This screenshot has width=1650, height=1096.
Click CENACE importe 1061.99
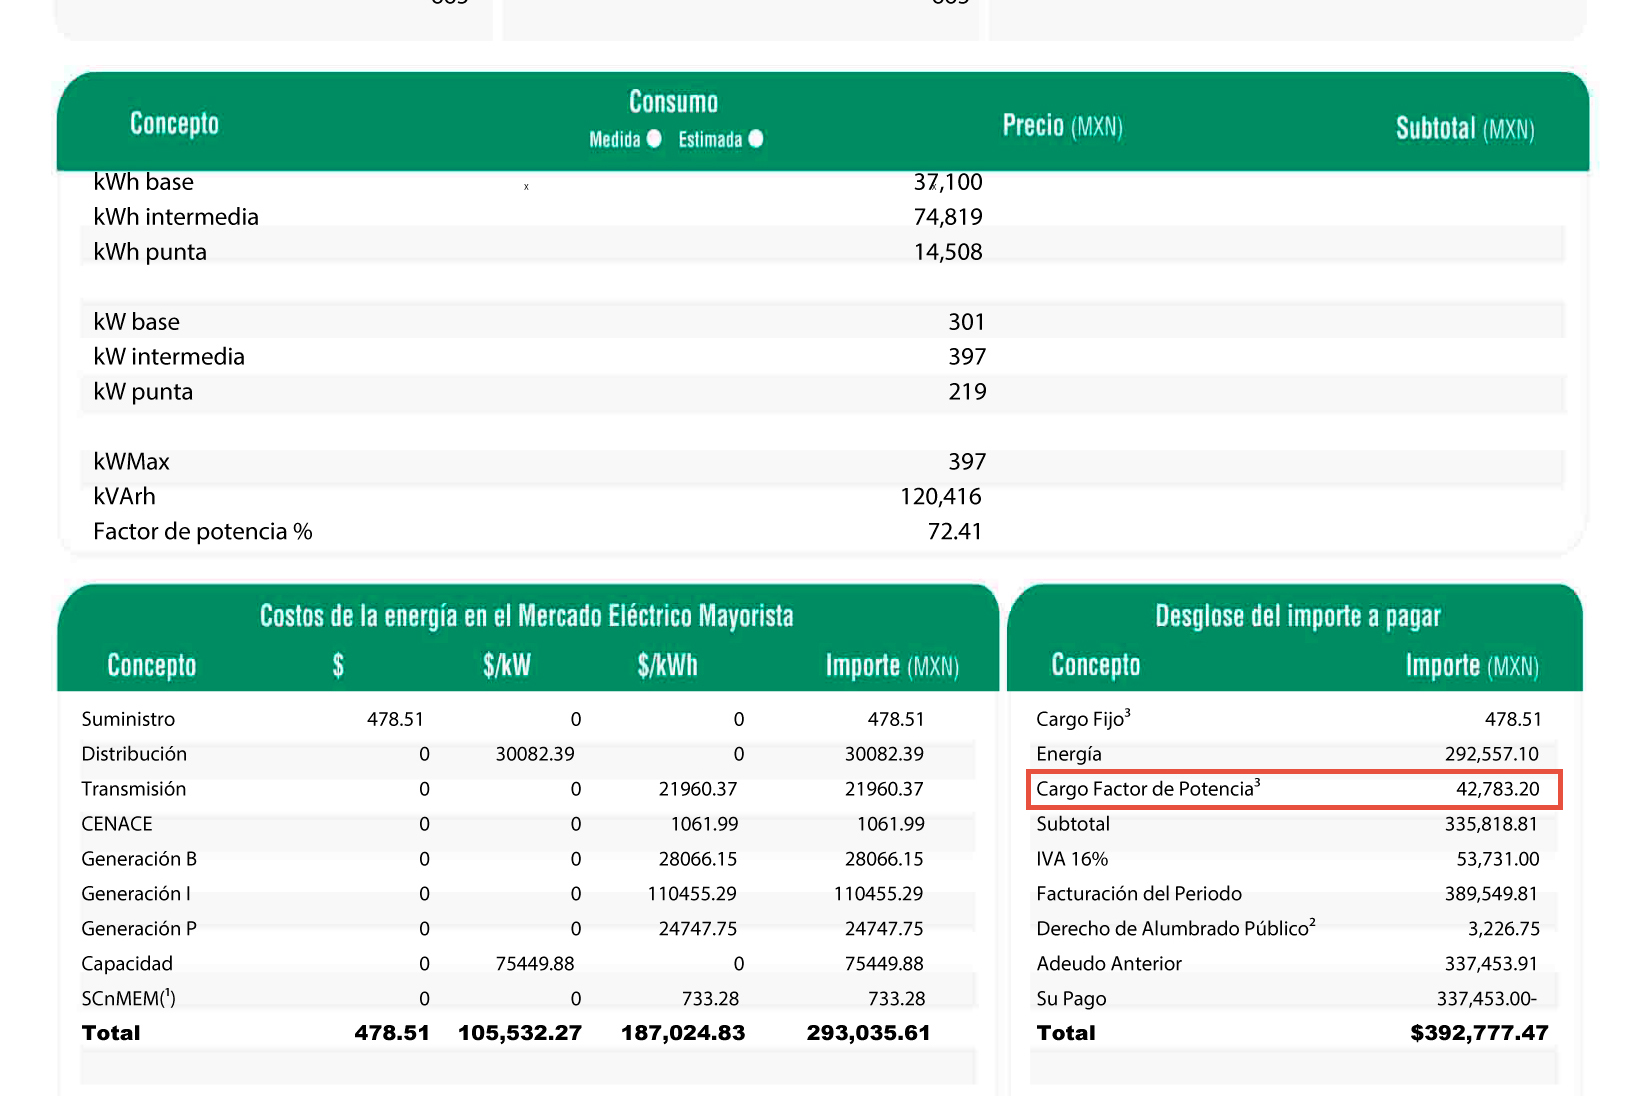pos(891,824)
